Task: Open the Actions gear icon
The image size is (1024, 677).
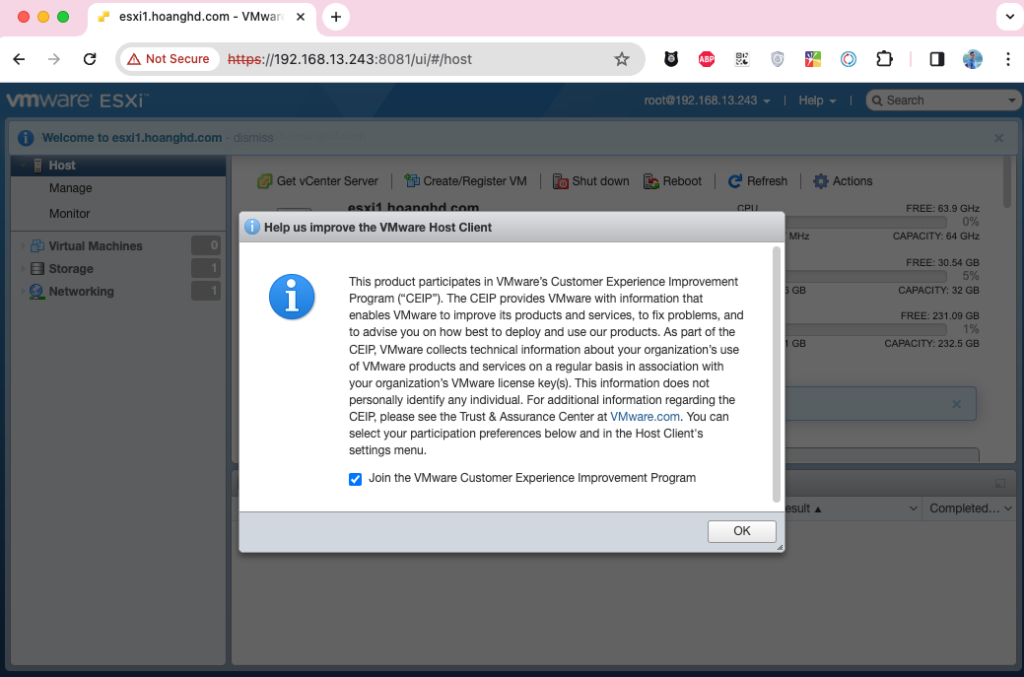Action: pyautogui.click(x=821, y=181)
